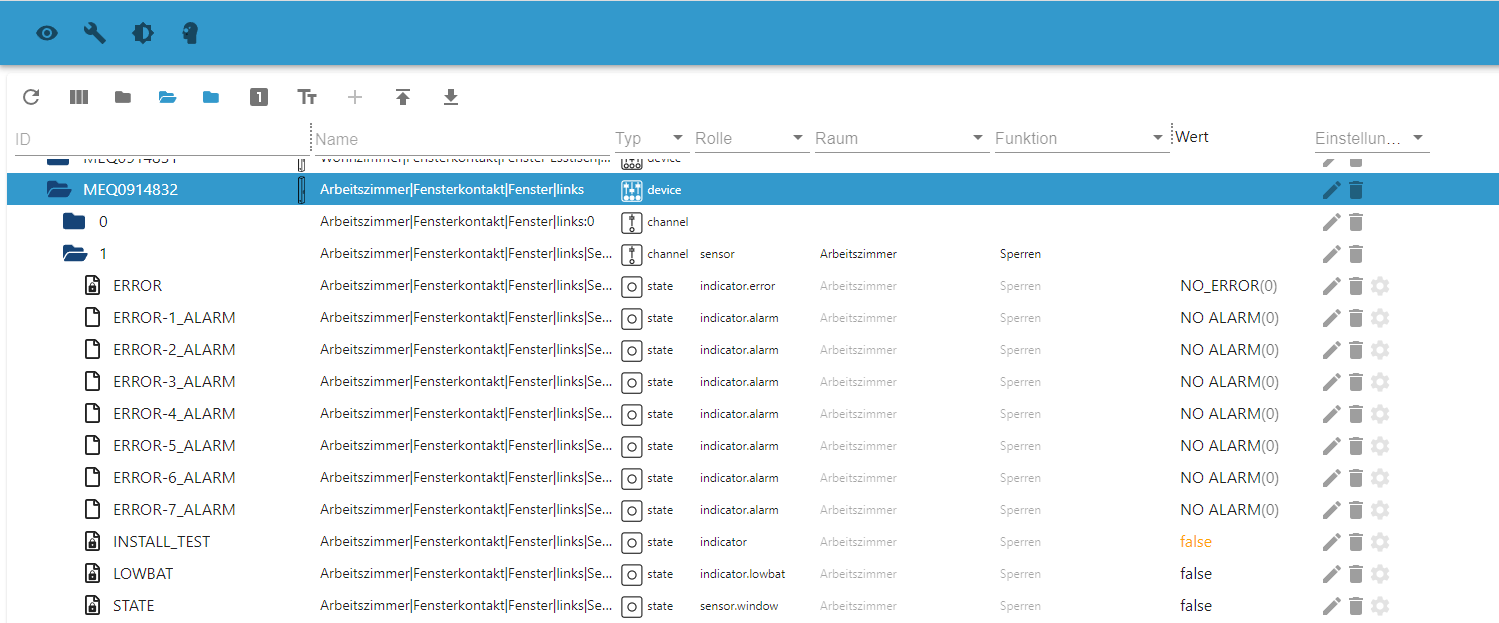
Task: Collapse all folders with the gray folder icon
Action: click(123, 97)
